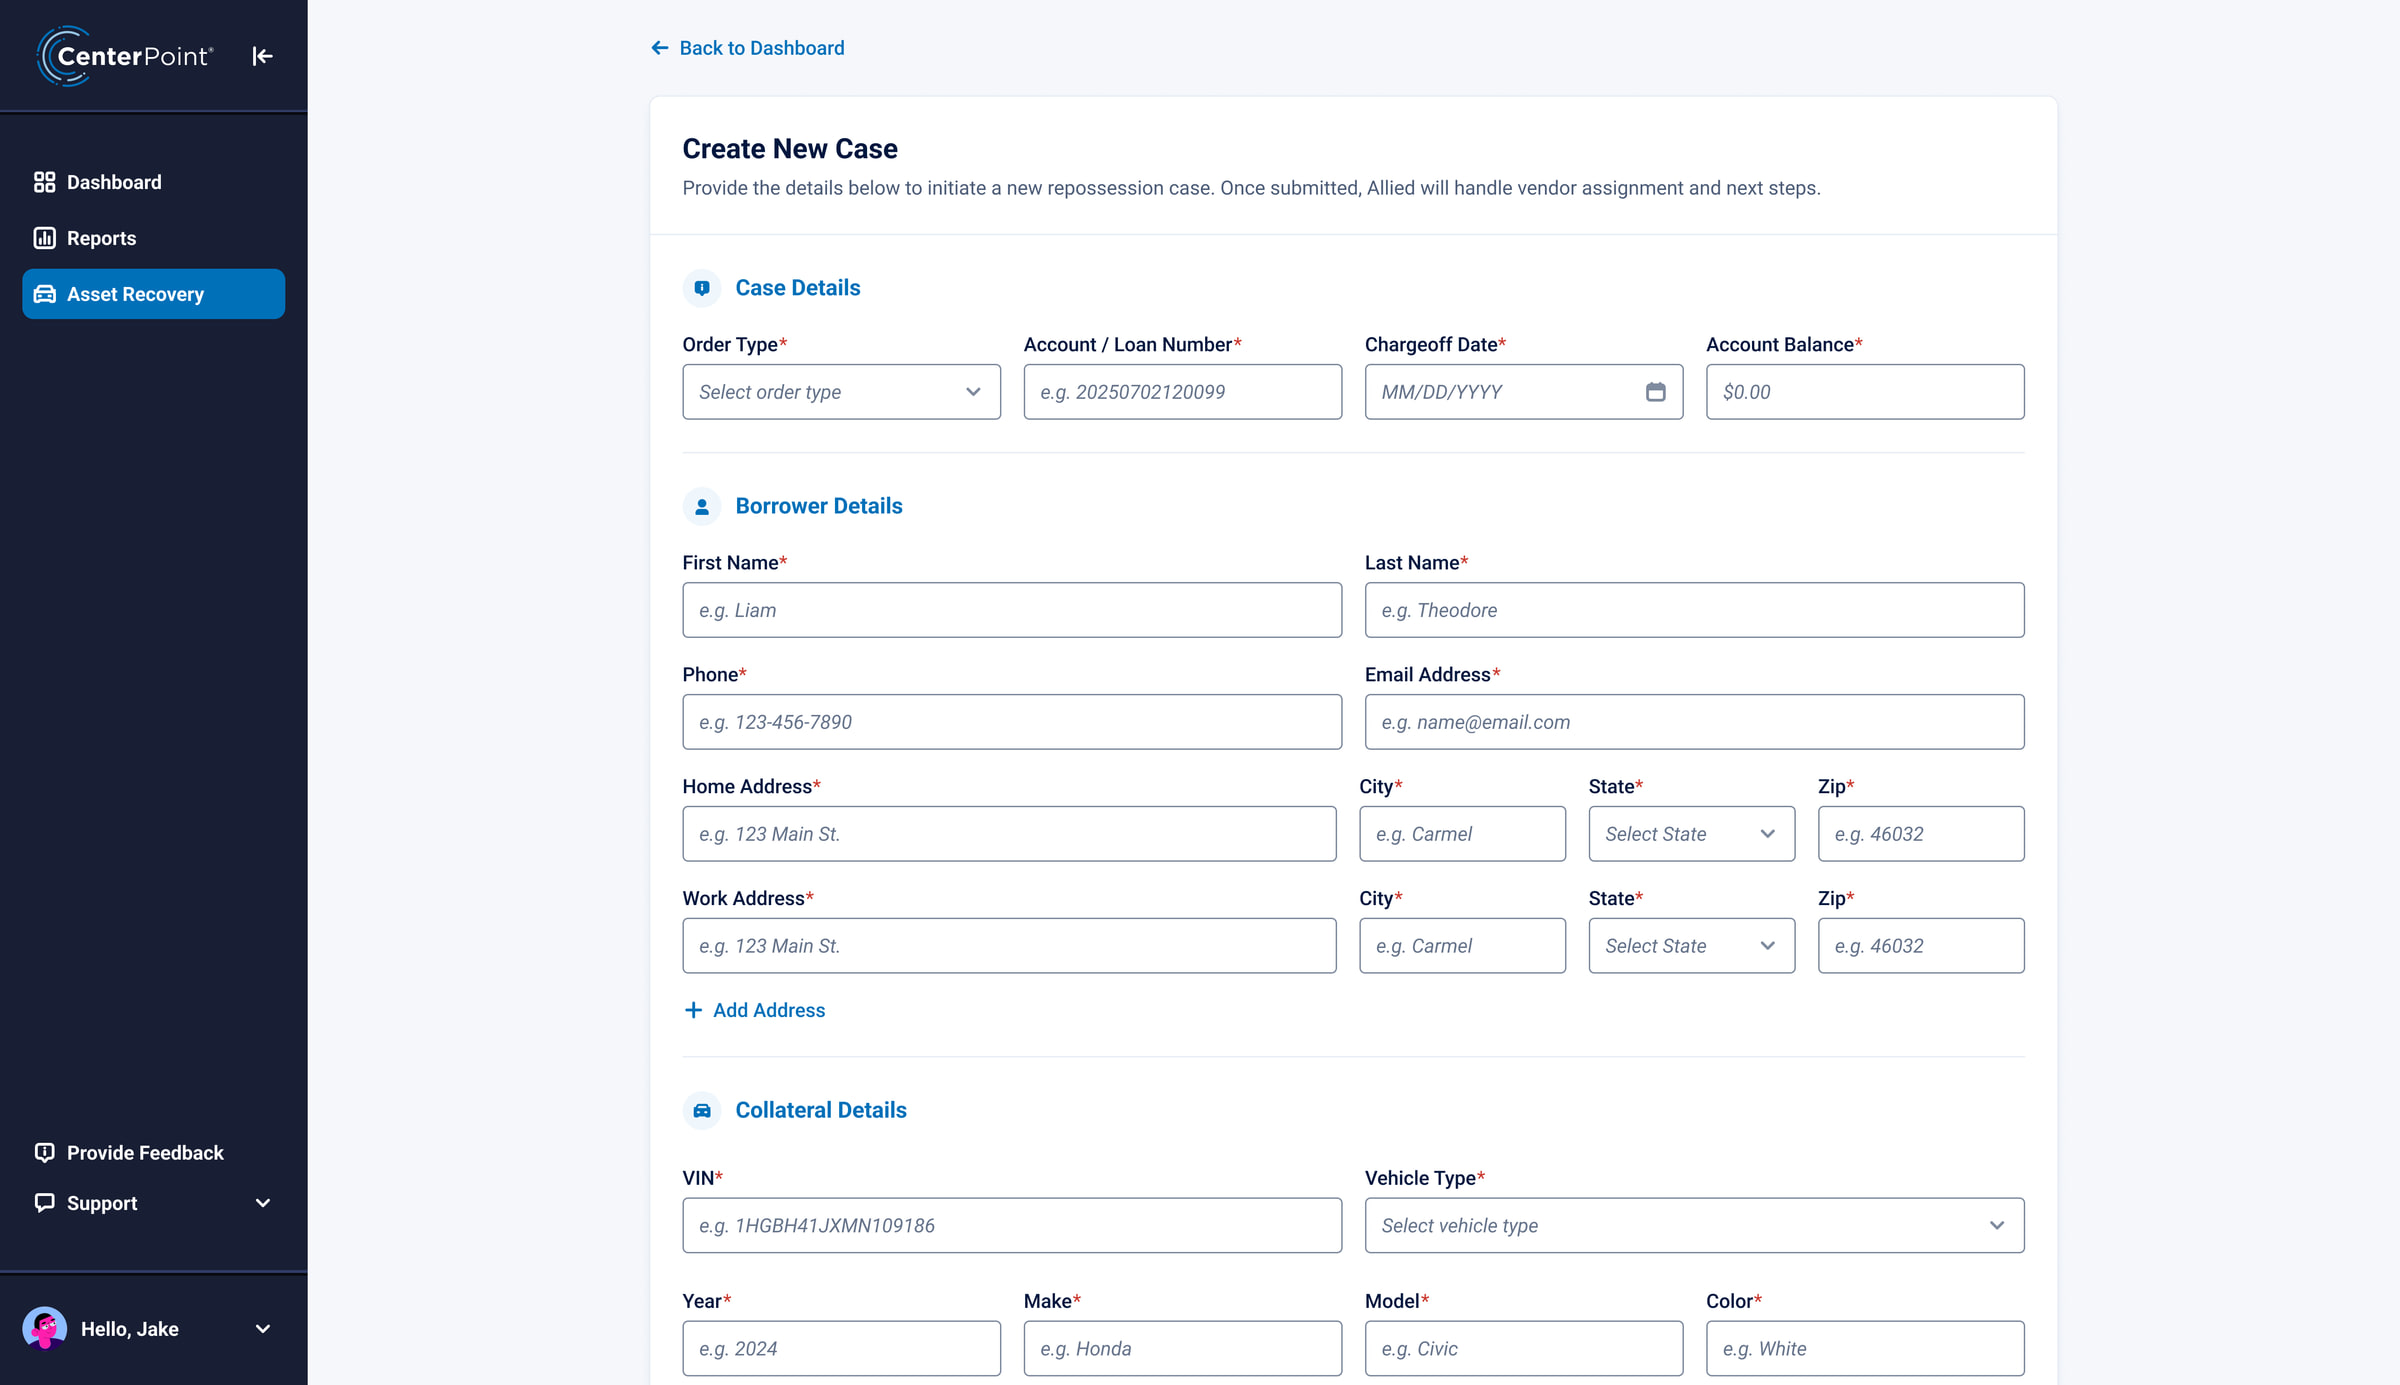
Task: Click the Email Address input field
Action: pyautogui.click(x=1694, y=722)
